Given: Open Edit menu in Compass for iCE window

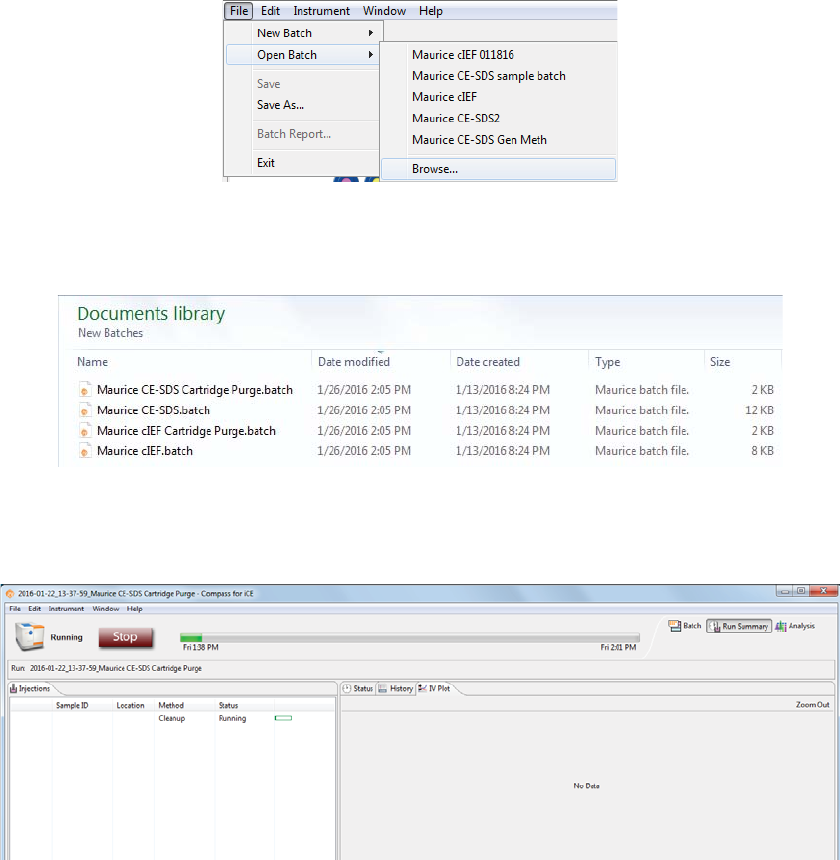Looking at the screenshot, I should (x=35, y=609).
